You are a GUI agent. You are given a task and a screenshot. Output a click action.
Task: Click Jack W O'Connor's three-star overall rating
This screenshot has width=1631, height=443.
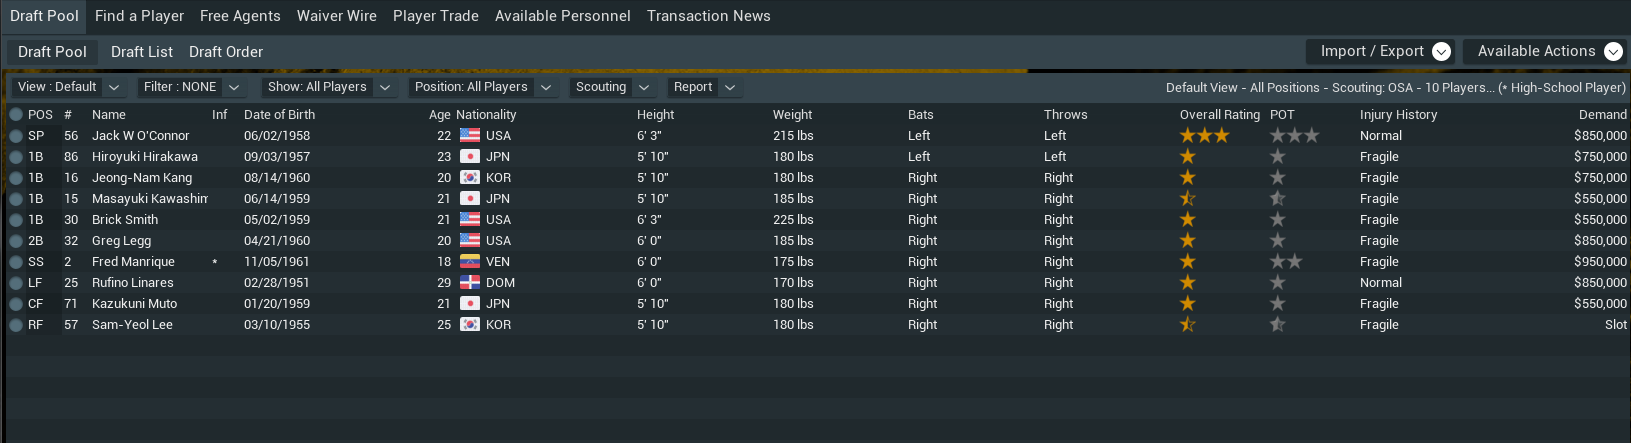tap(1204, 136)
